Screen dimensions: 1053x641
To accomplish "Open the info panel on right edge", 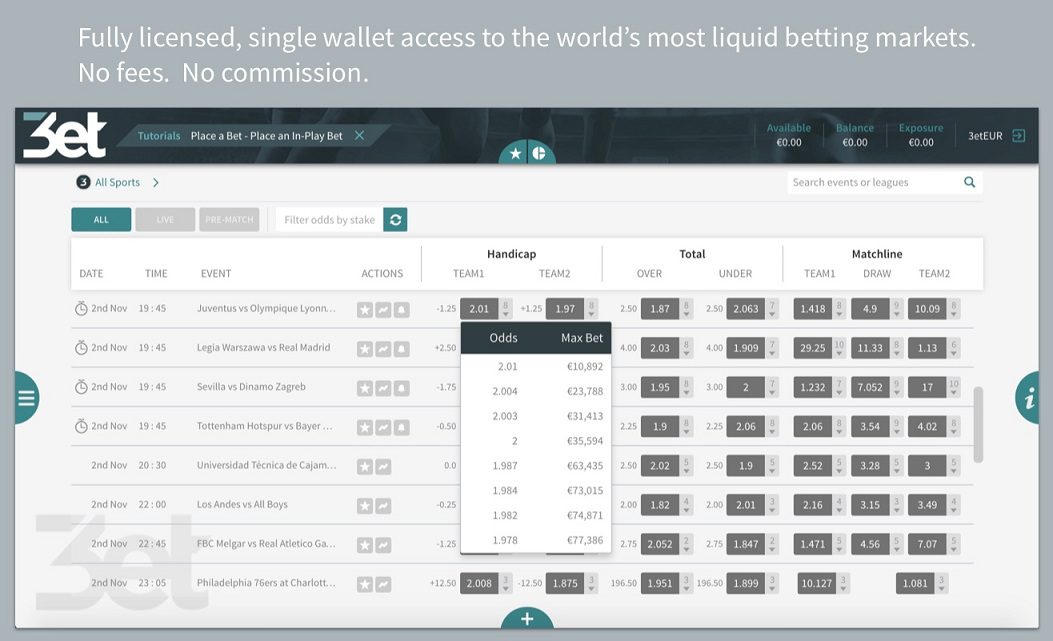I will (x=1027, y=398).
